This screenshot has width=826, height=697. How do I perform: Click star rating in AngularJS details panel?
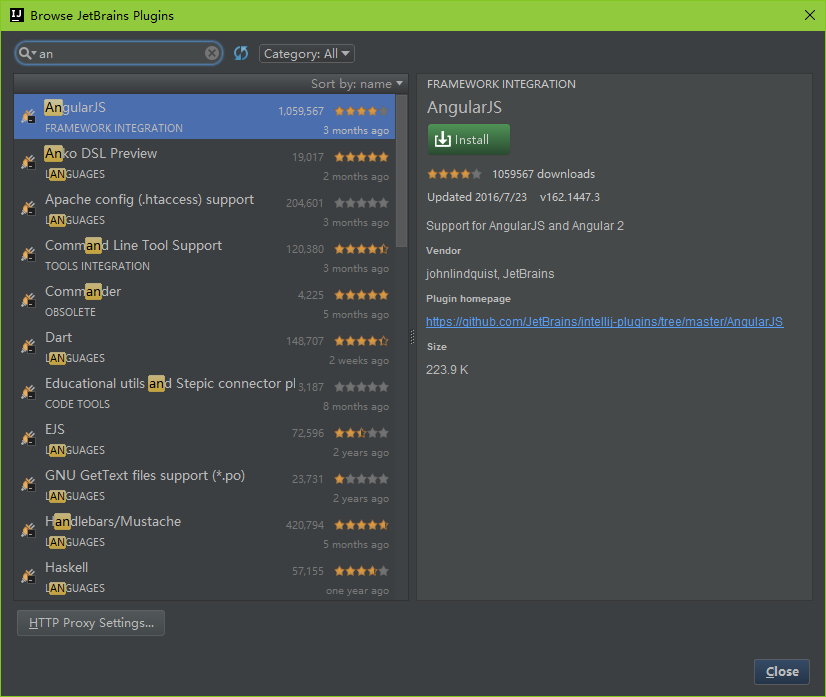[454, 174]
